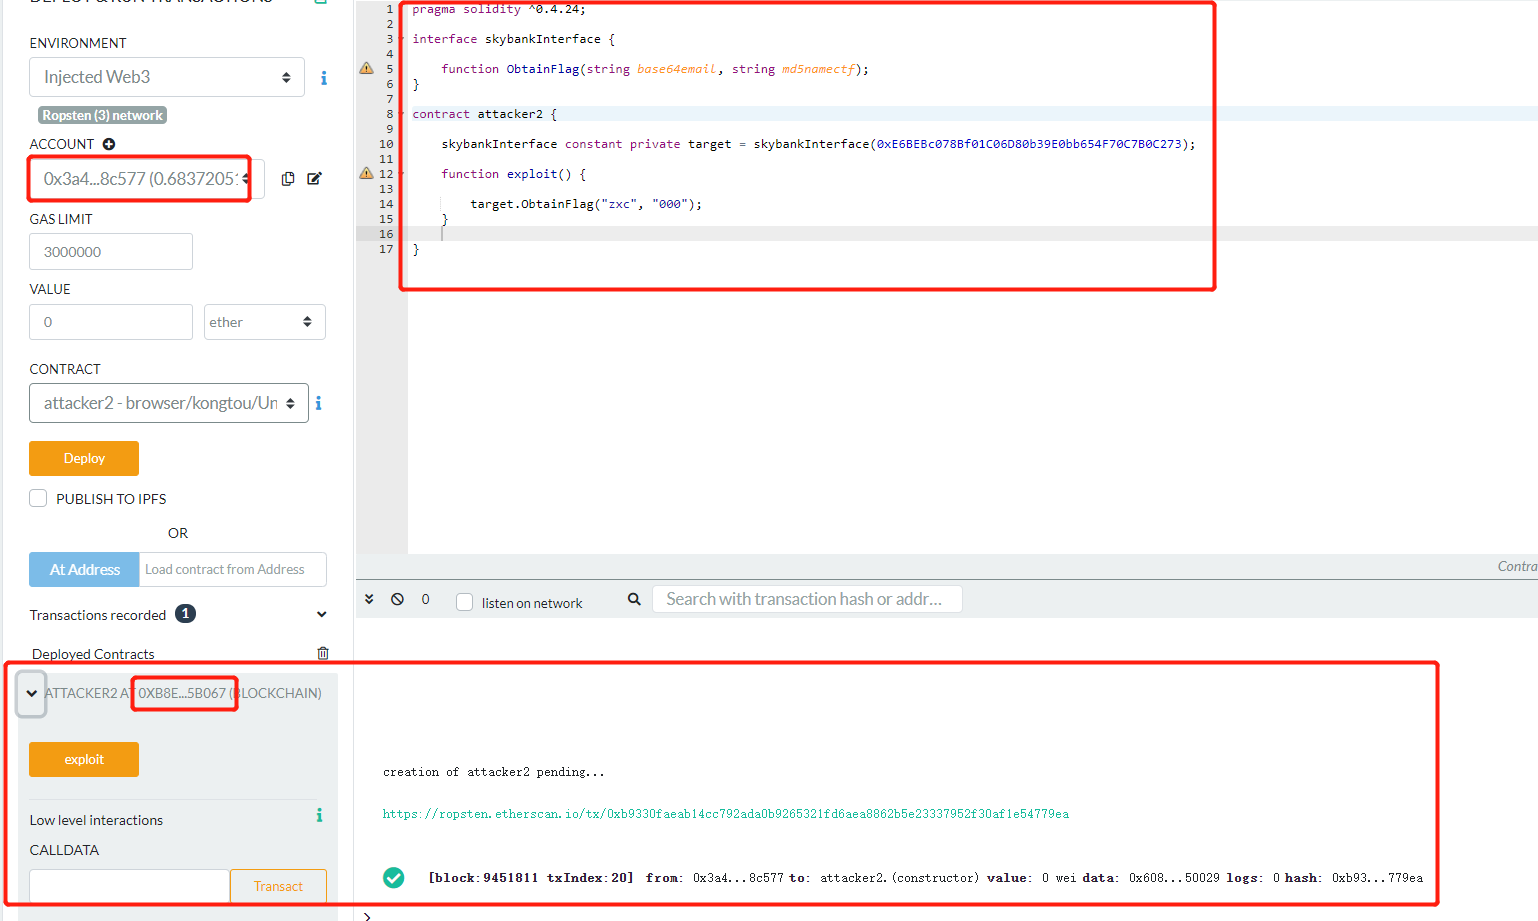
Task: Click the Ropsten (3) network badge
Action: pos(102,115)
